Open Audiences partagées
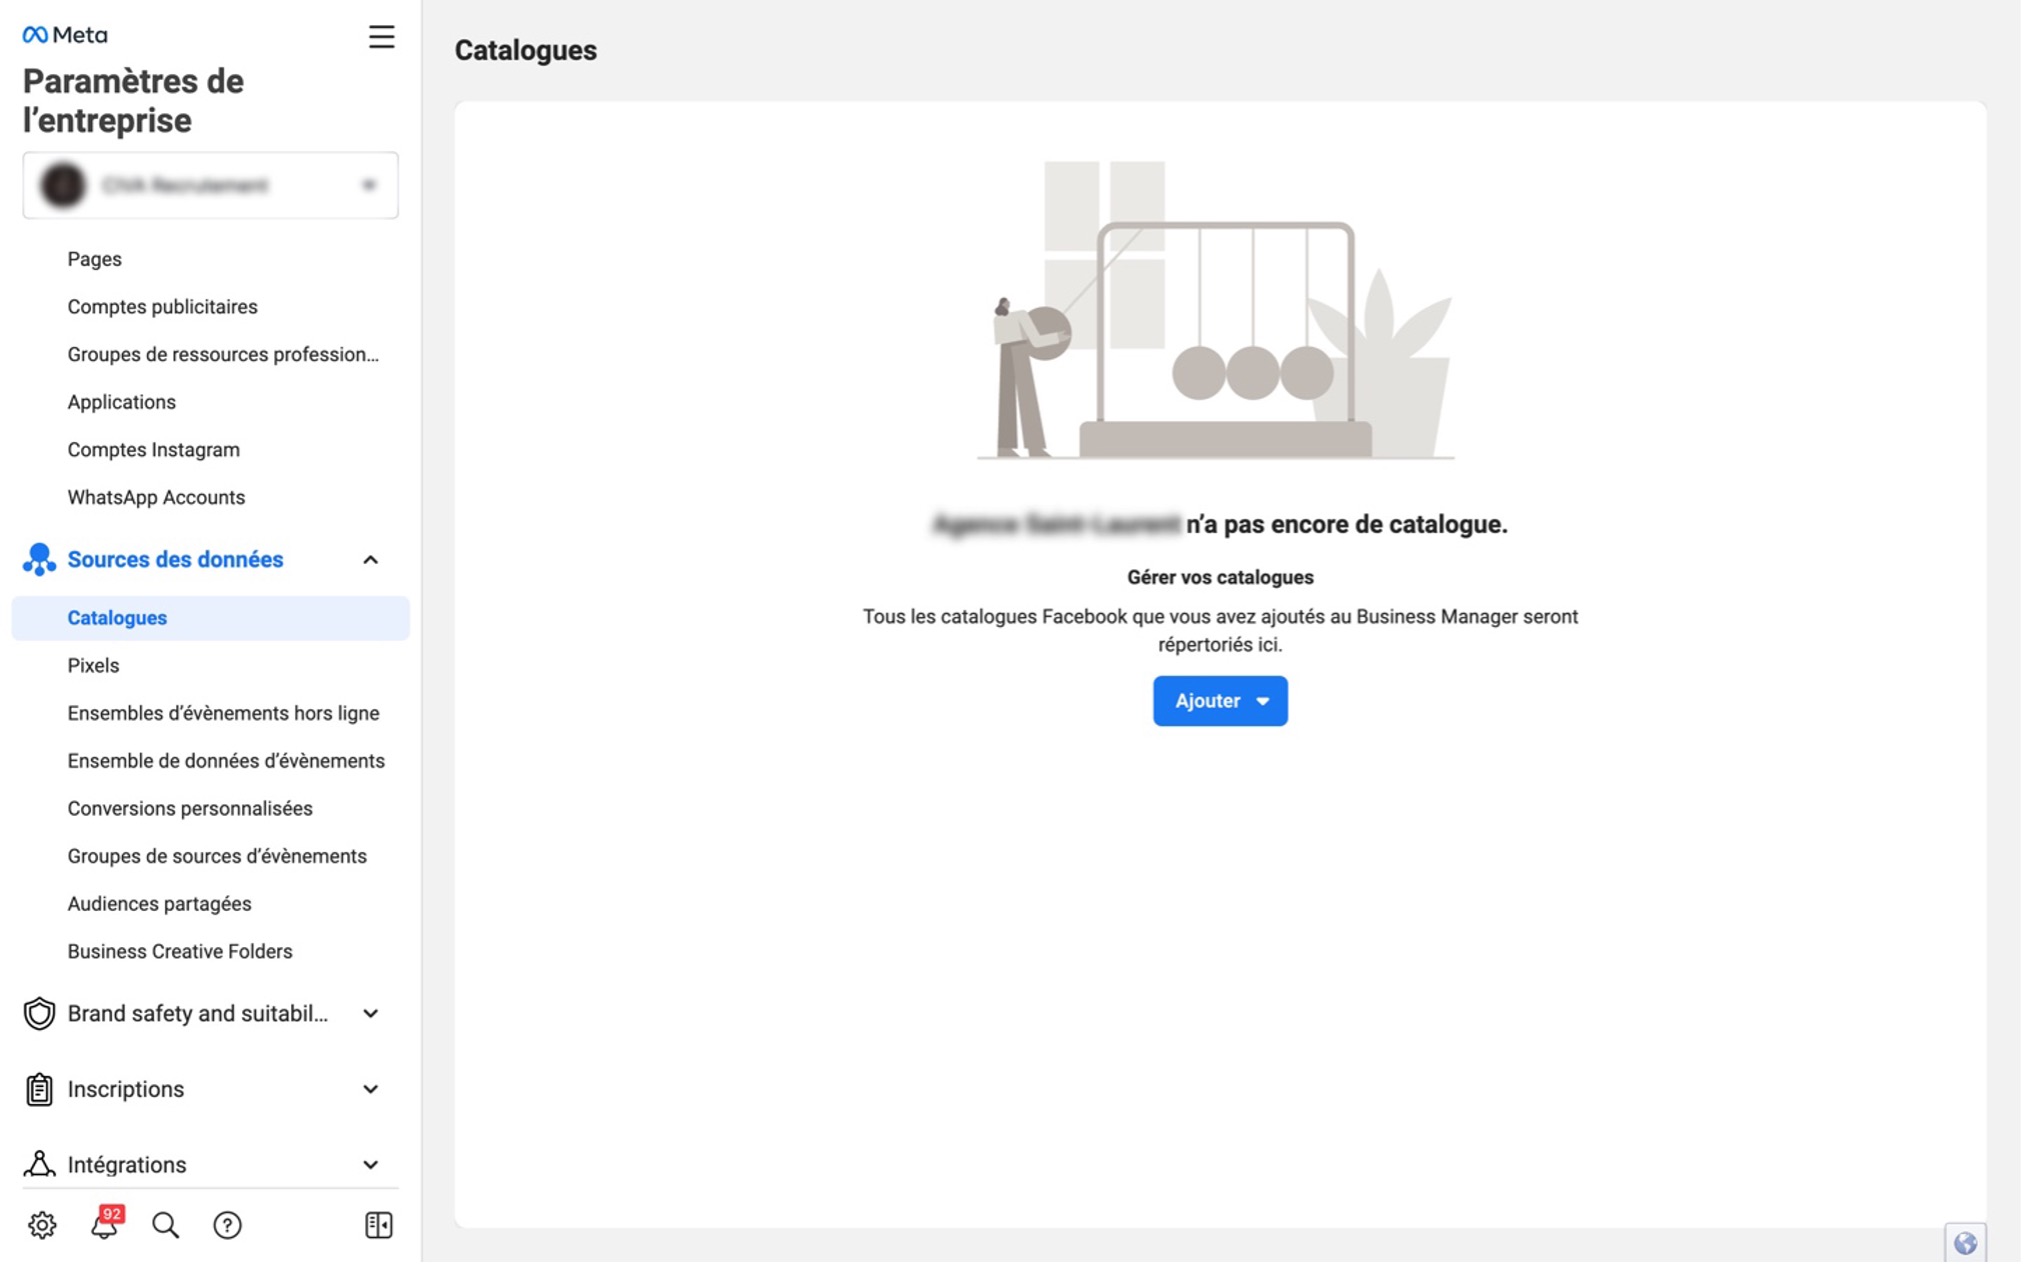 (160, 905)
